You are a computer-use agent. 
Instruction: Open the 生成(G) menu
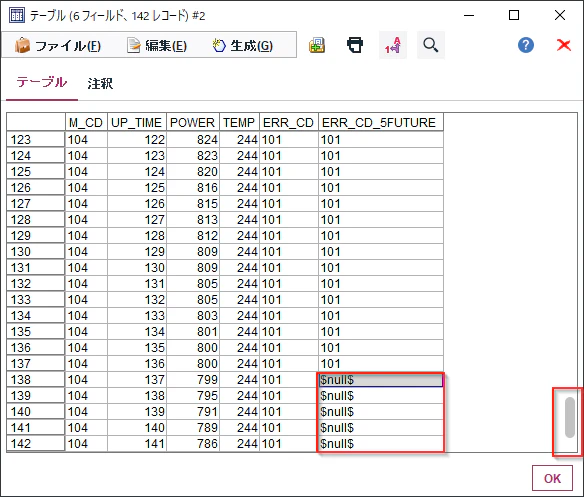click(243, 45)
